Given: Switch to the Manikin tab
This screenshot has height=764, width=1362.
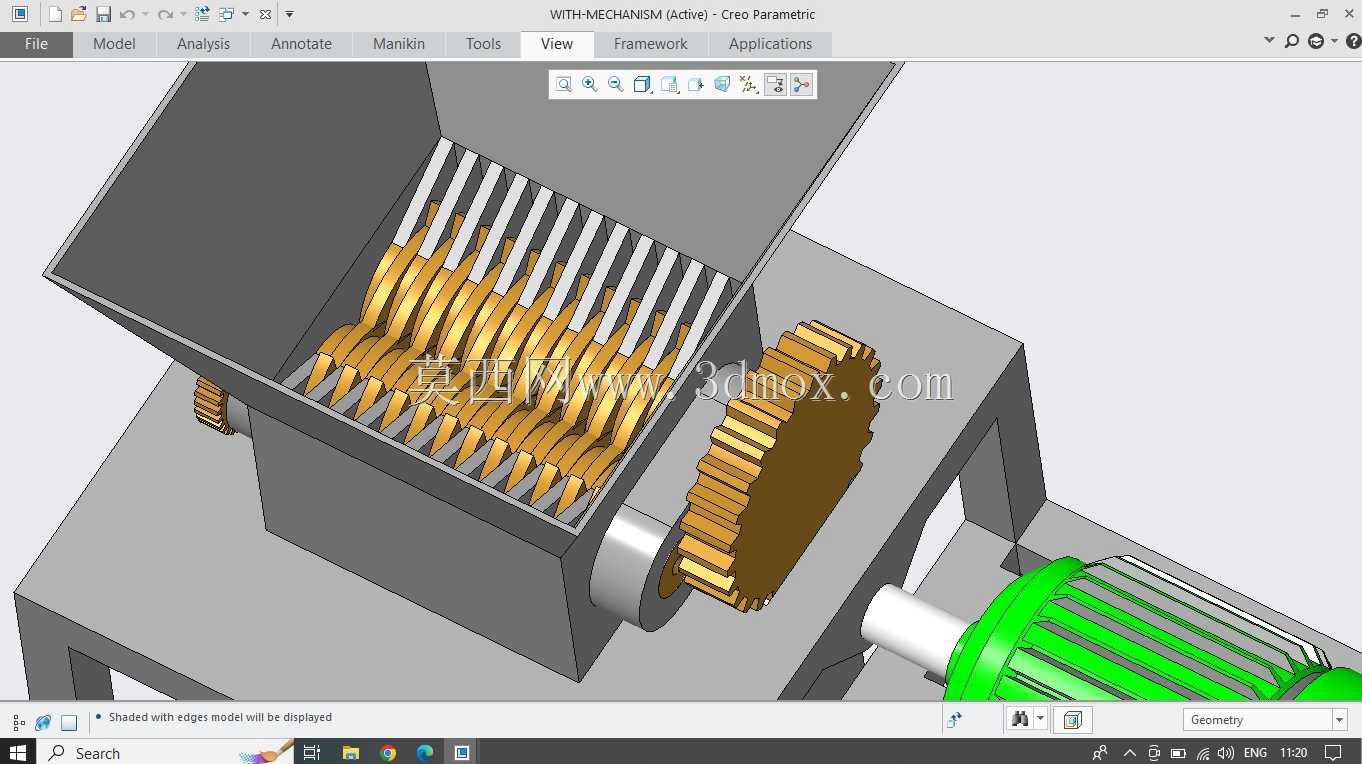Looking at the screenshot, I should coord(399,44).
